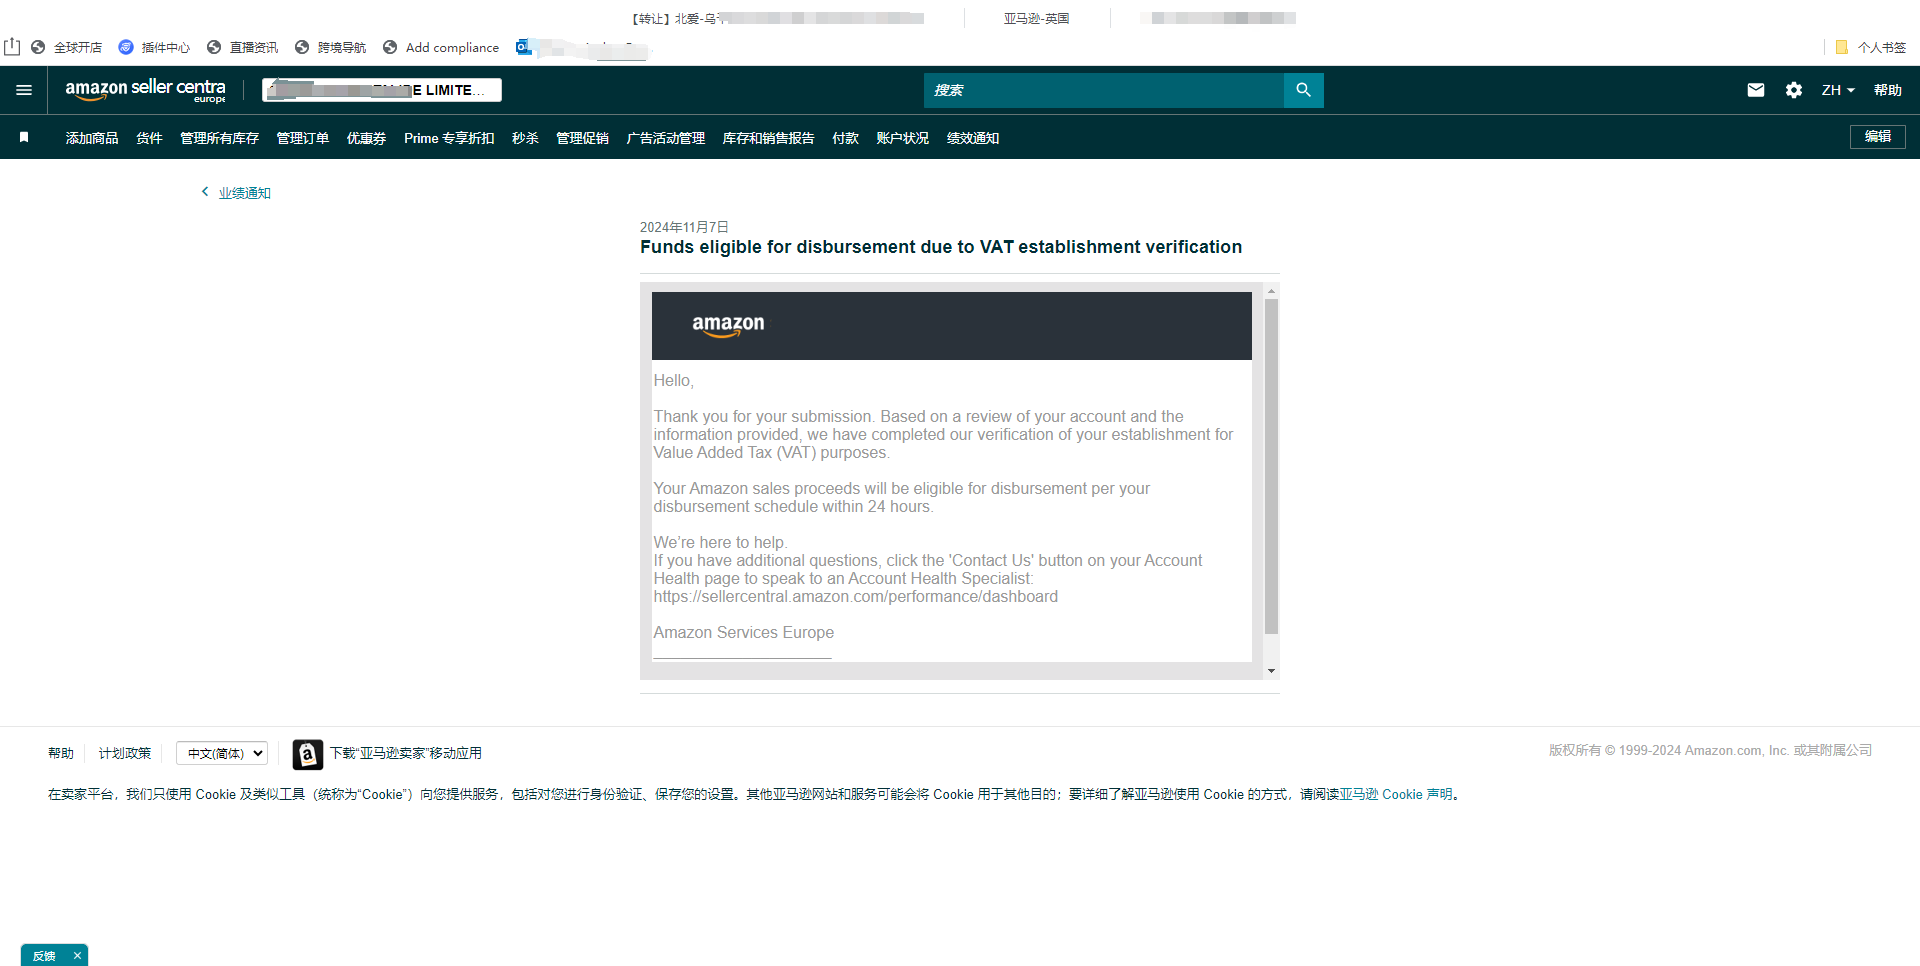Screen dimensions: 1920x966
Task: Open 管理订单 menu item
Action: pos(302,138)
